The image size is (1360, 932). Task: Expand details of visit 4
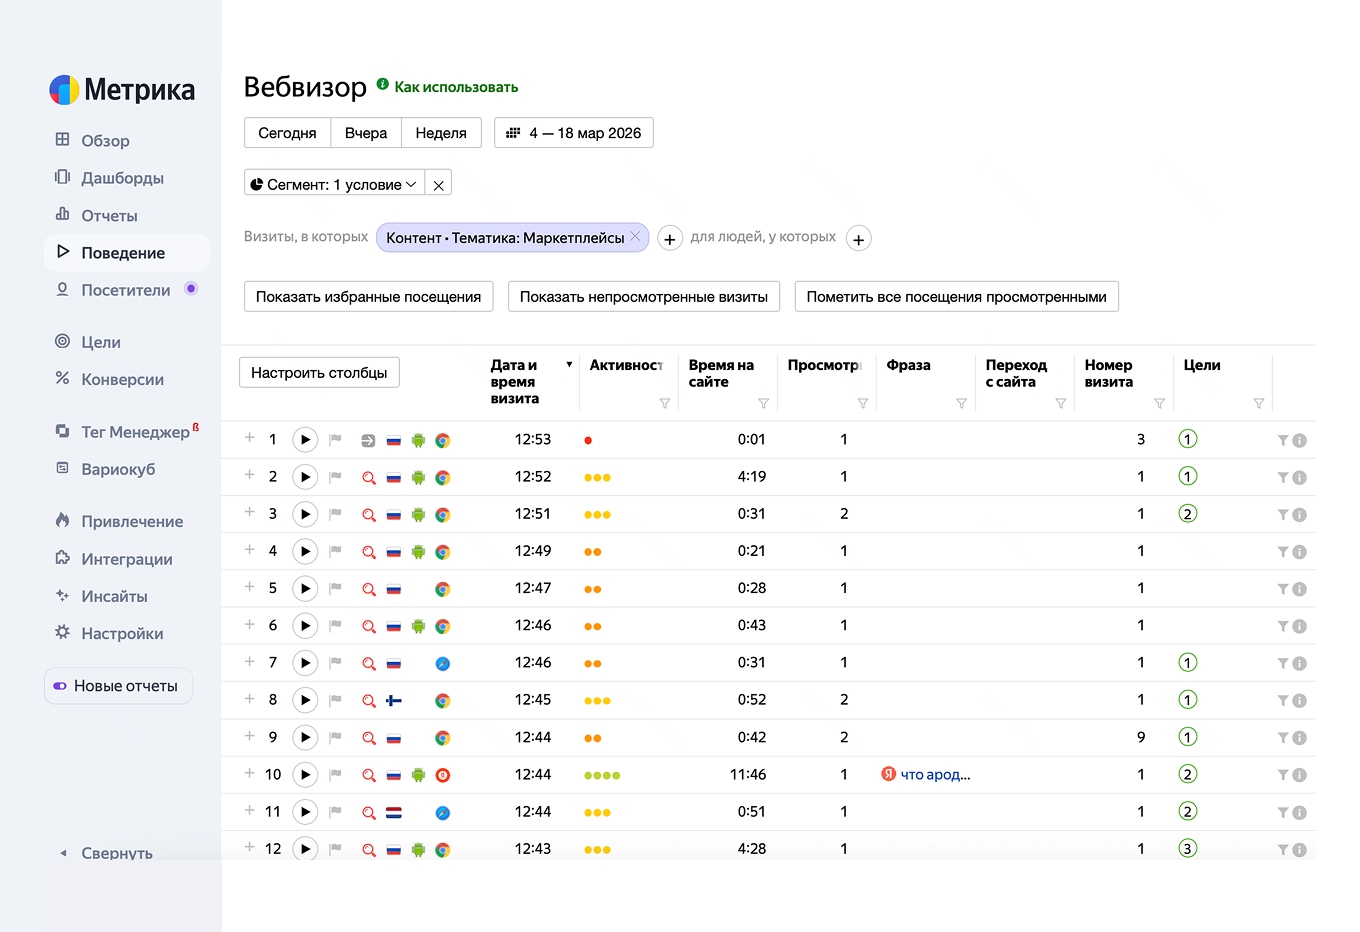click(250, 551)
